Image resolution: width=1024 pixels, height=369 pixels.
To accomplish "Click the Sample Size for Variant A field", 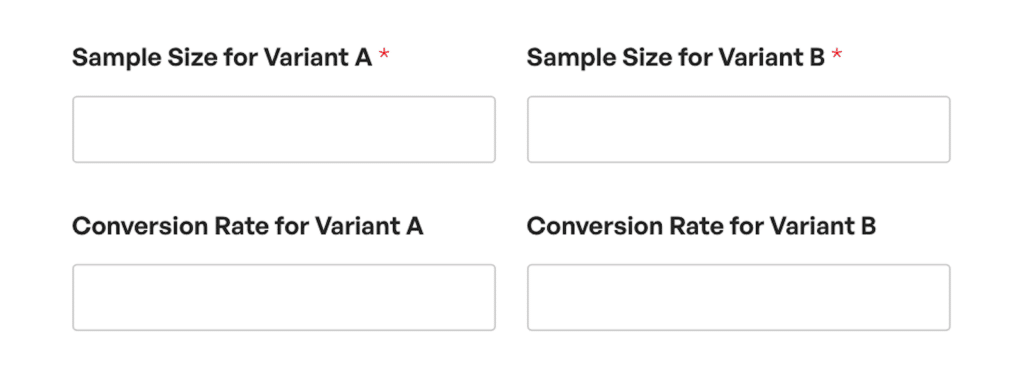I will (x=283, y=129).
